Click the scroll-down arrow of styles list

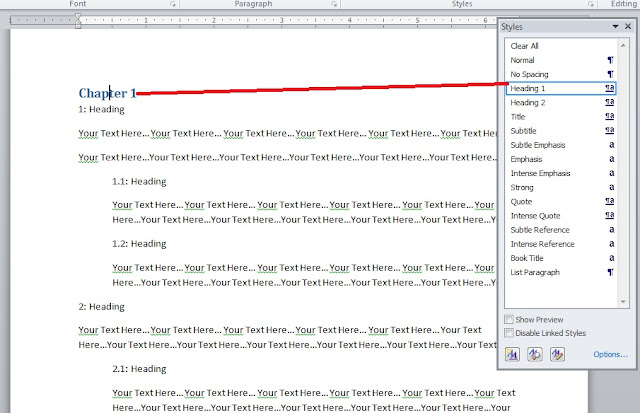pos(623,302)
